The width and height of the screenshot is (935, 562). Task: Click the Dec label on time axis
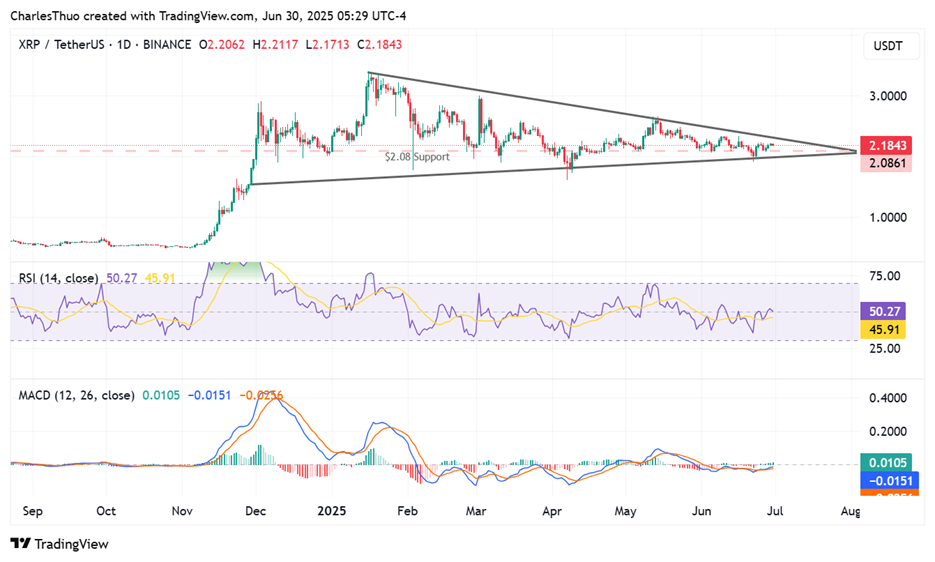click(255, 511)
